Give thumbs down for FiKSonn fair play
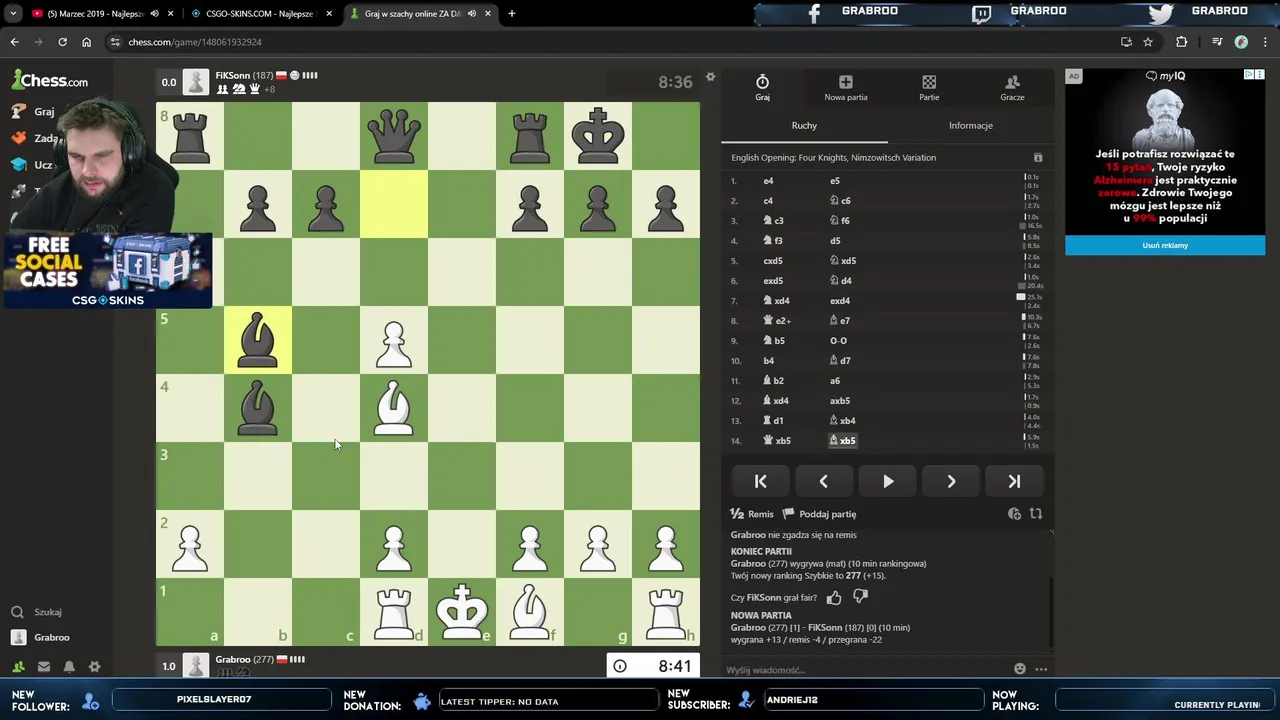The width and height of the screenshot is (1280, 720). click(860, 597)
